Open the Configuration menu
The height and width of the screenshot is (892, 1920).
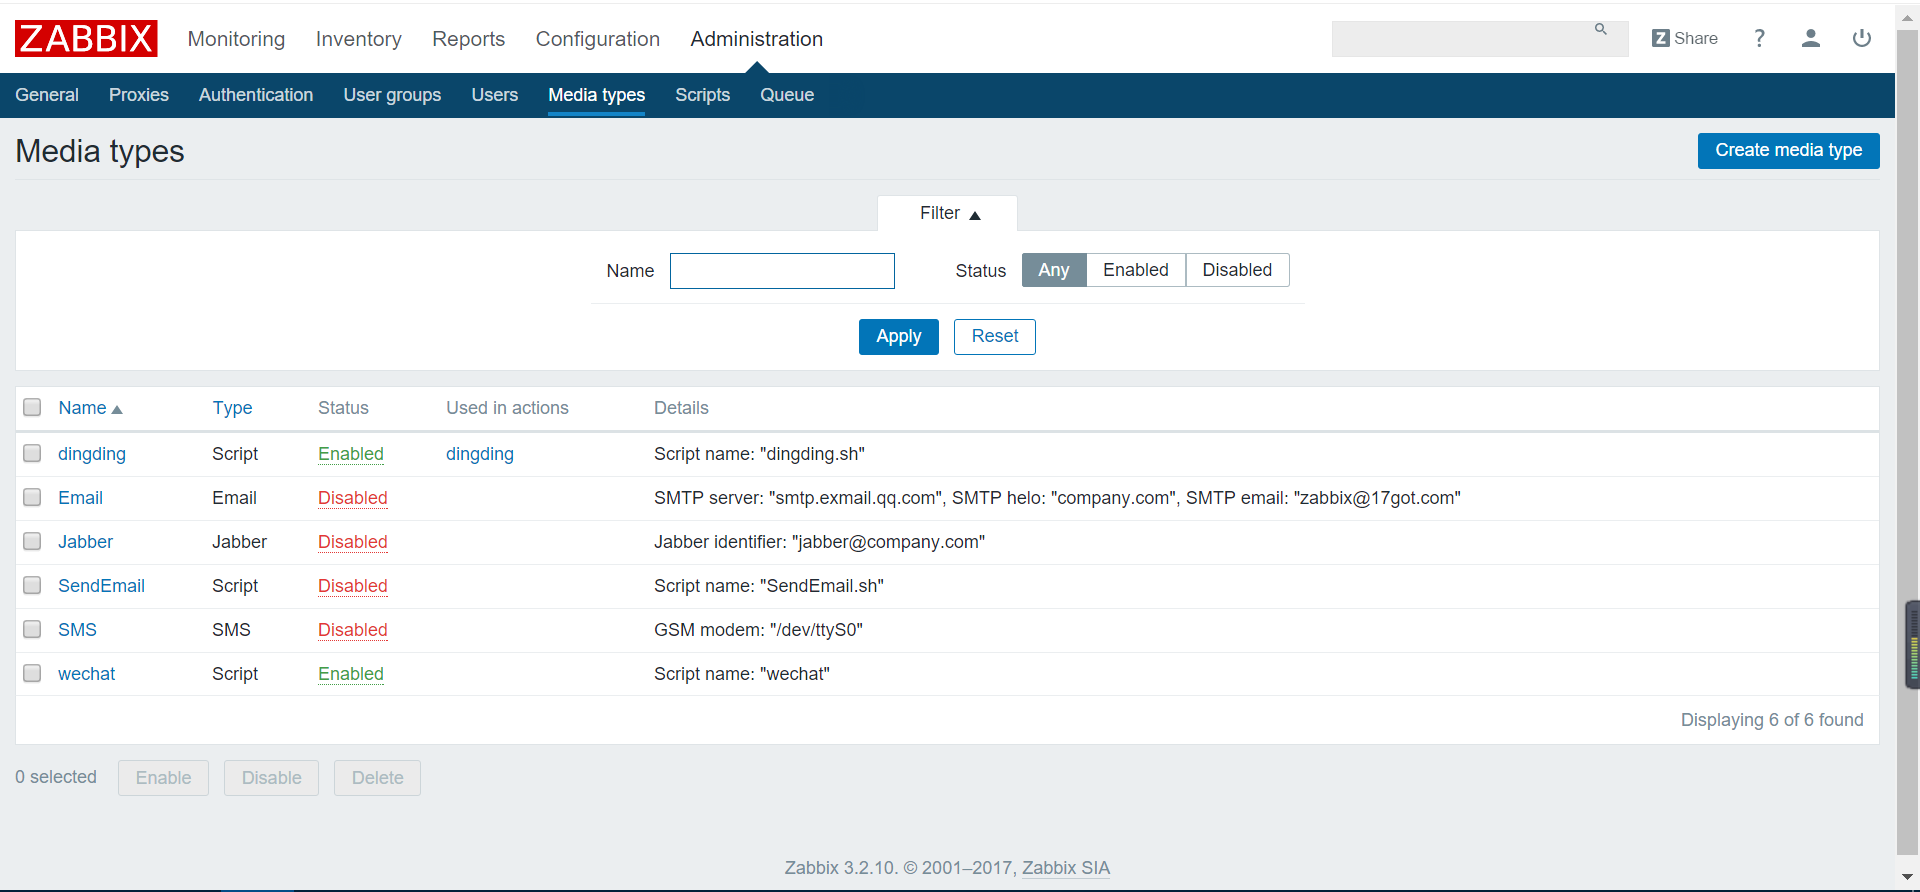pyautogui.click(x=598, y=39)
